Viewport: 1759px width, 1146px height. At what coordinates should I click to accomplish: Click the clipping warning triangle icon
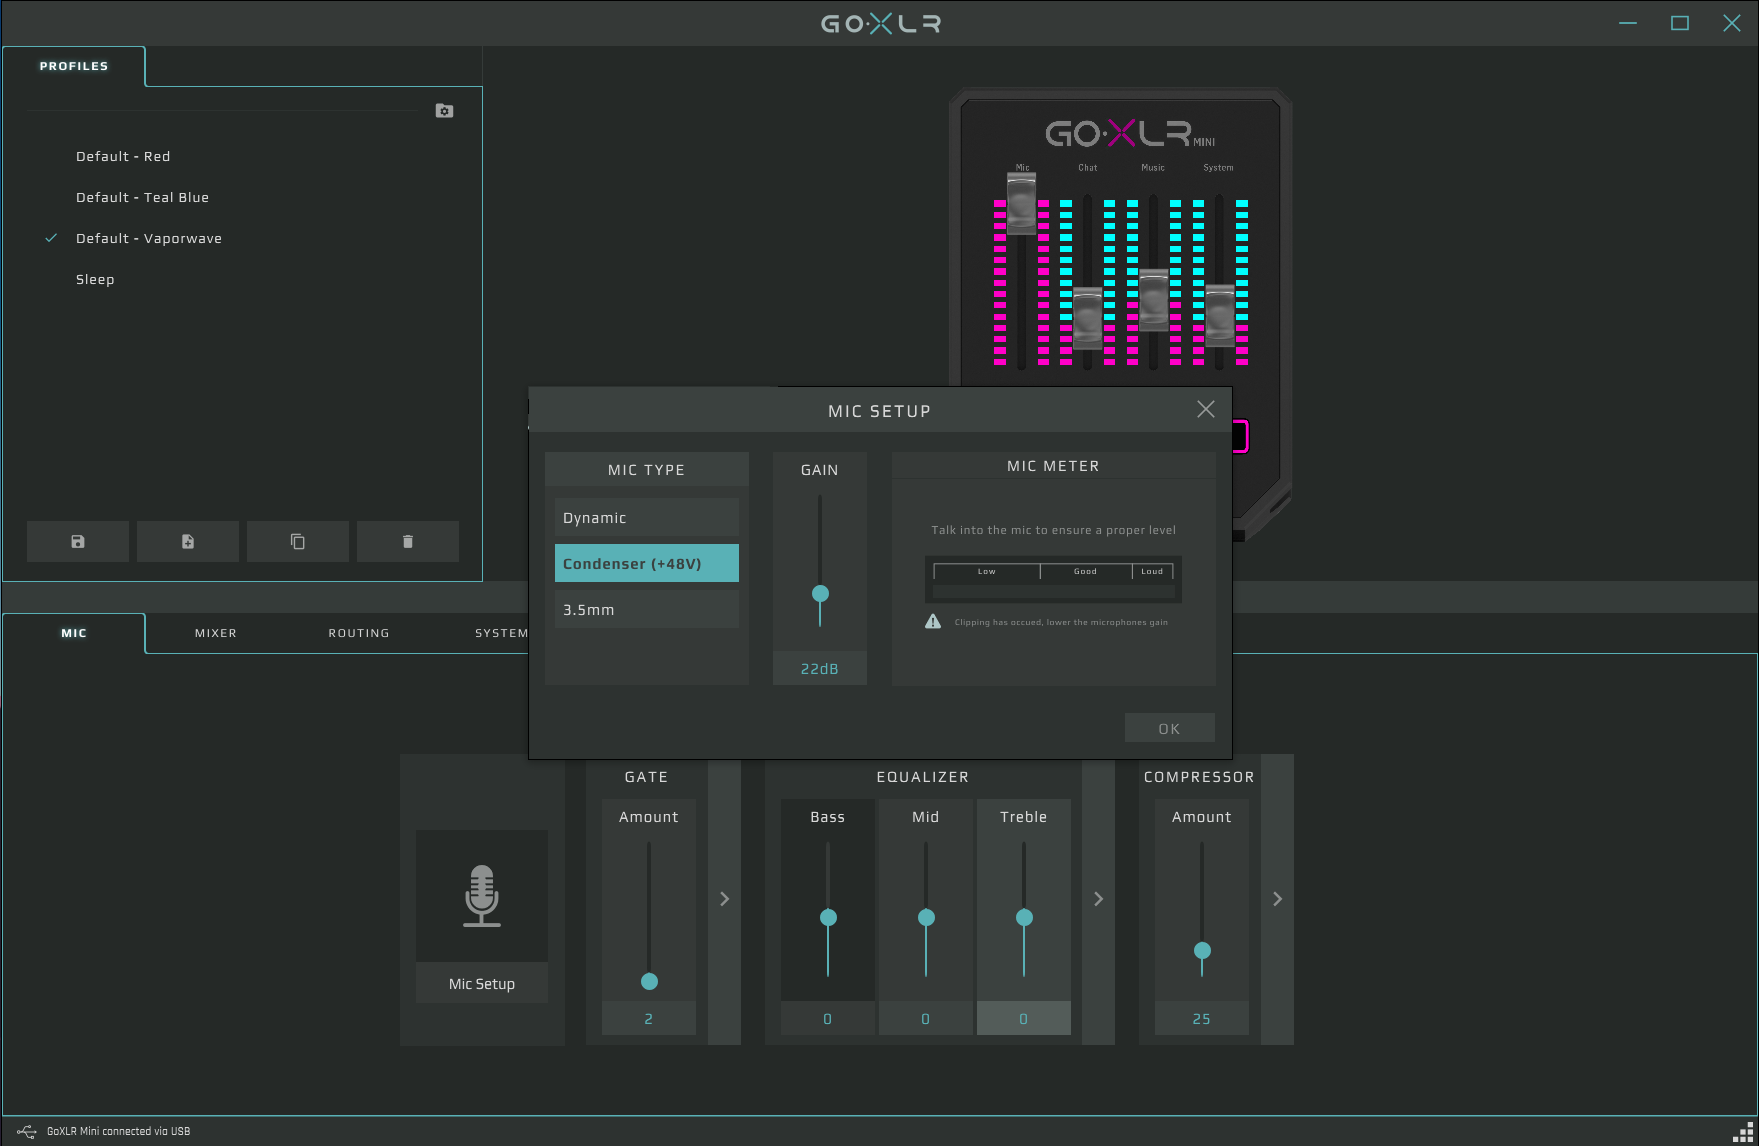[x=933, y=622]
